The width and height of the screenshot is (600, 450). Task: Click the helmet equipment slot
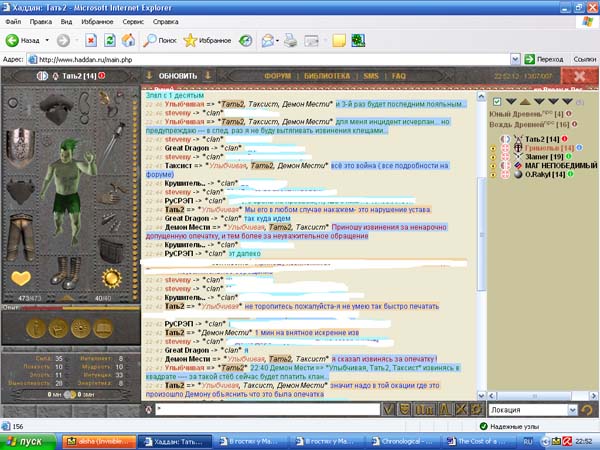[57, 109]
